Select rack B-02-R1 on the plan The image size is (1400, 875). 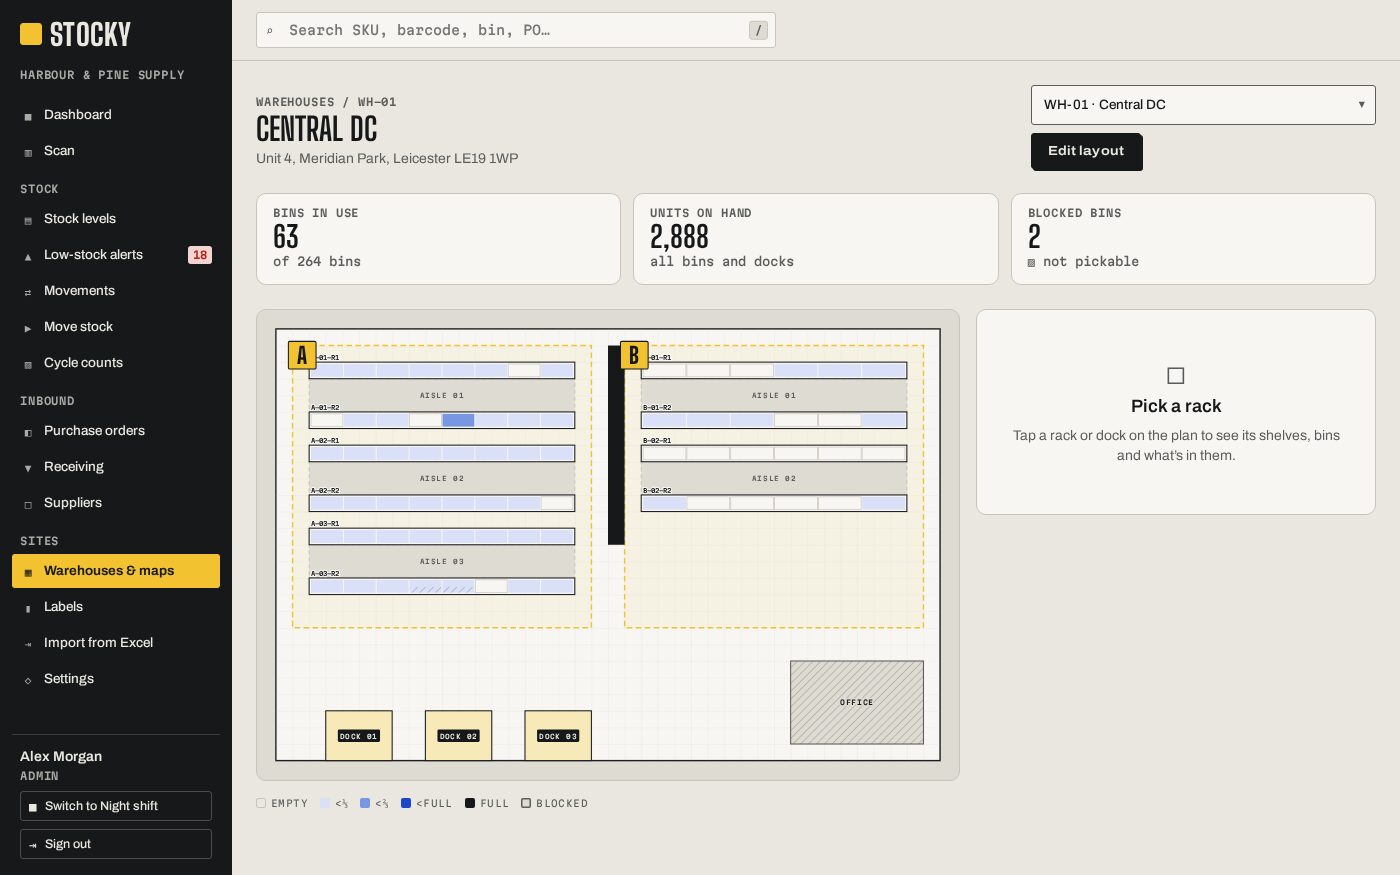pyautogui.click(x=774, y=453)
